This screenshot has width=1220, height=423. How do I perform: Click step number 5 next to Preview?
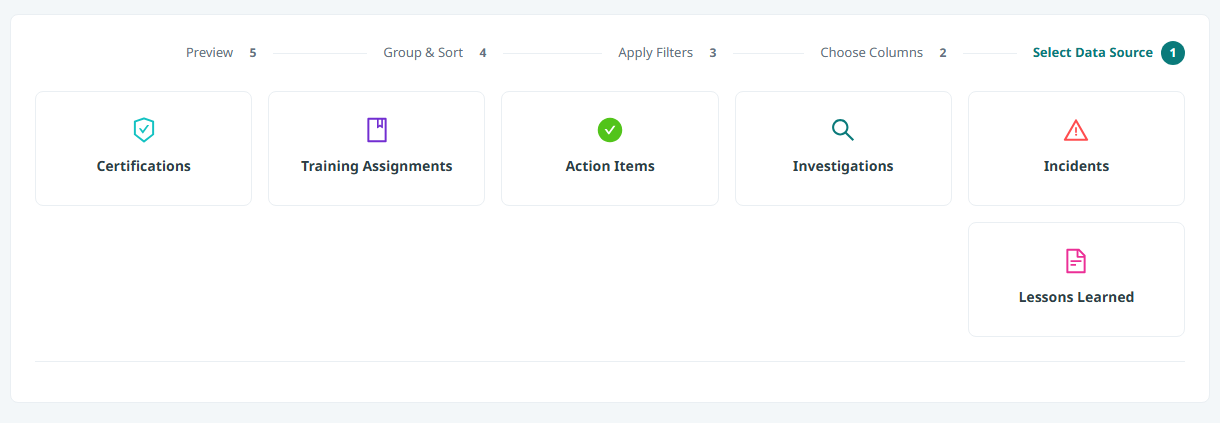point(253,53)
